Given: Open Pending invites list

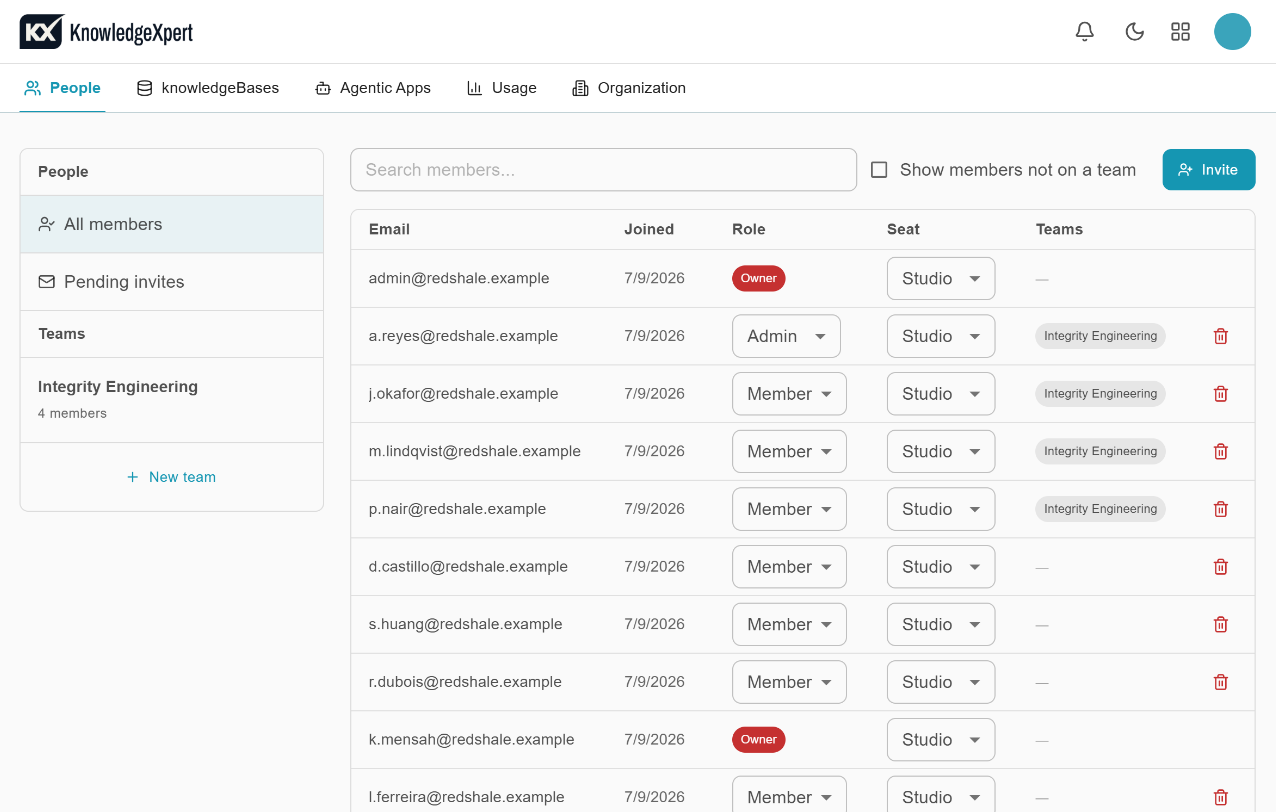Looking at the screenshot, I should click(172, 282).
